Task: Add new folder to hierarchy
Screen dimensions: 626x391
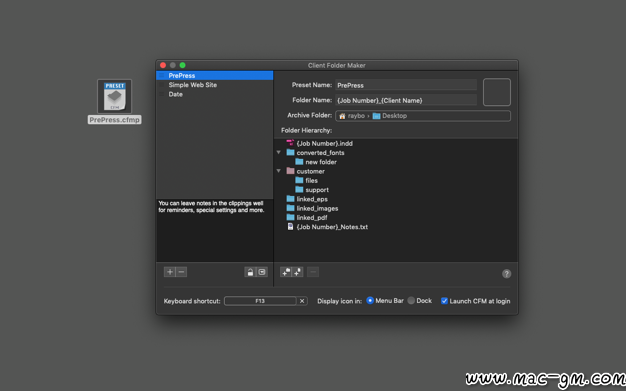Action: click(286, 272)
